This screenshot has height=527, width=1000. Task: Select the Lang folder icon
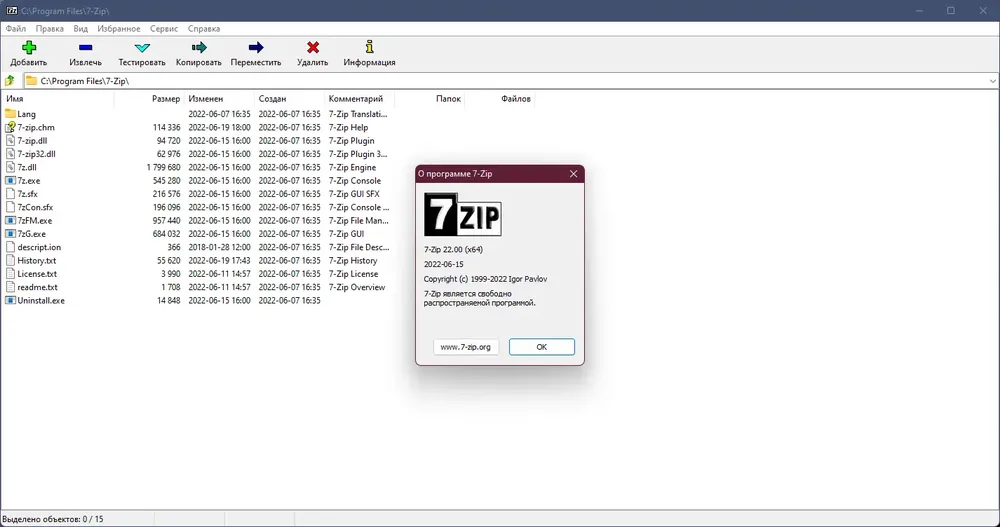10,114
